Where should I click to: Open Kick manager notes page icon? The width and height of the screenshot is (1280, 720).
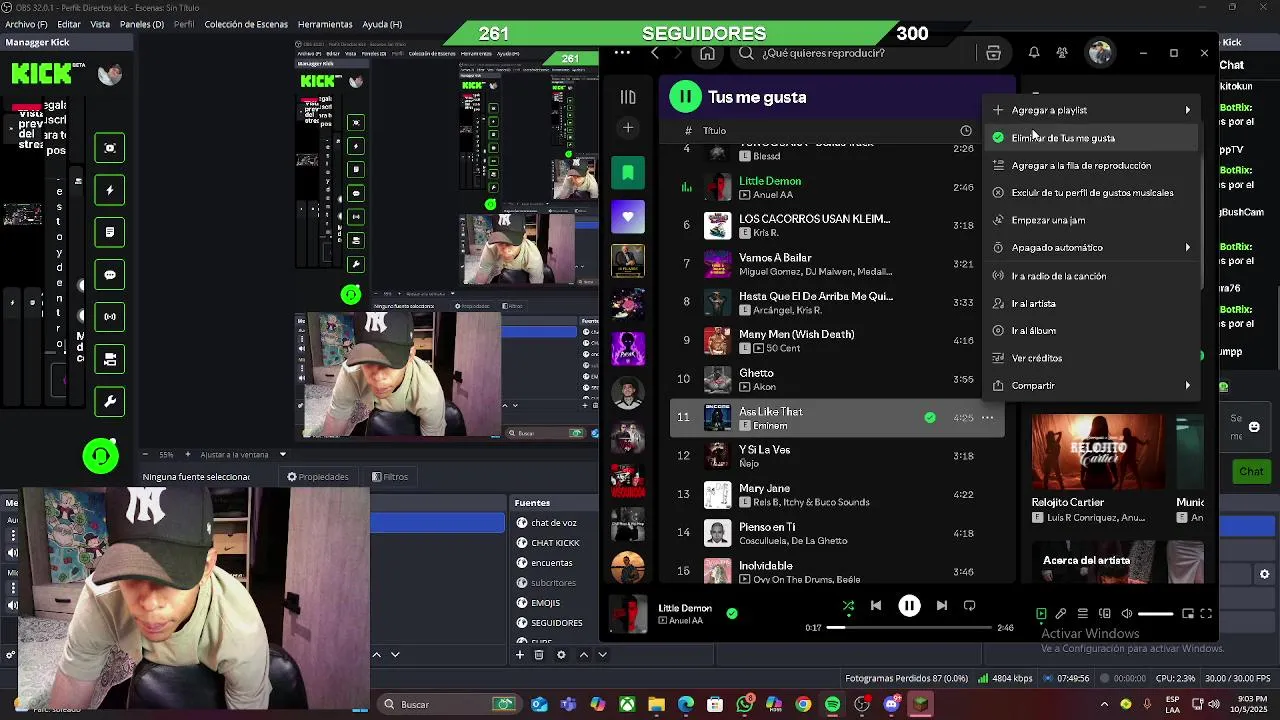click(x=110, y=232)
